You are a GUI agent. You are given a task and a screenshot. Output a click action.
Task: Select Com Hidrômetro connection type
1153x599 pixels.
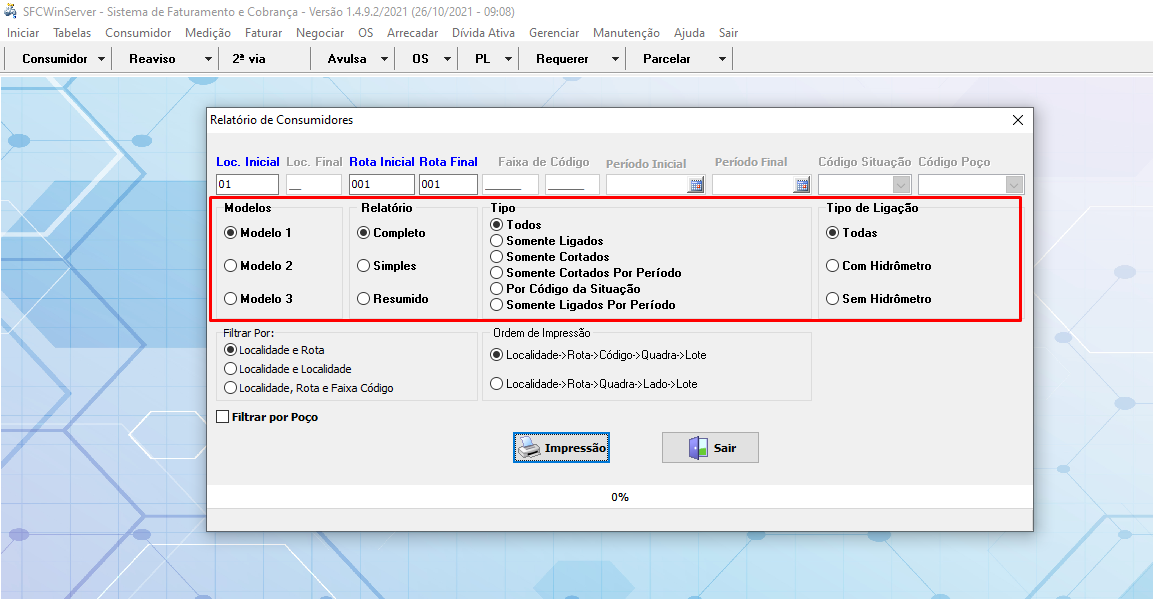pos(833,266)
